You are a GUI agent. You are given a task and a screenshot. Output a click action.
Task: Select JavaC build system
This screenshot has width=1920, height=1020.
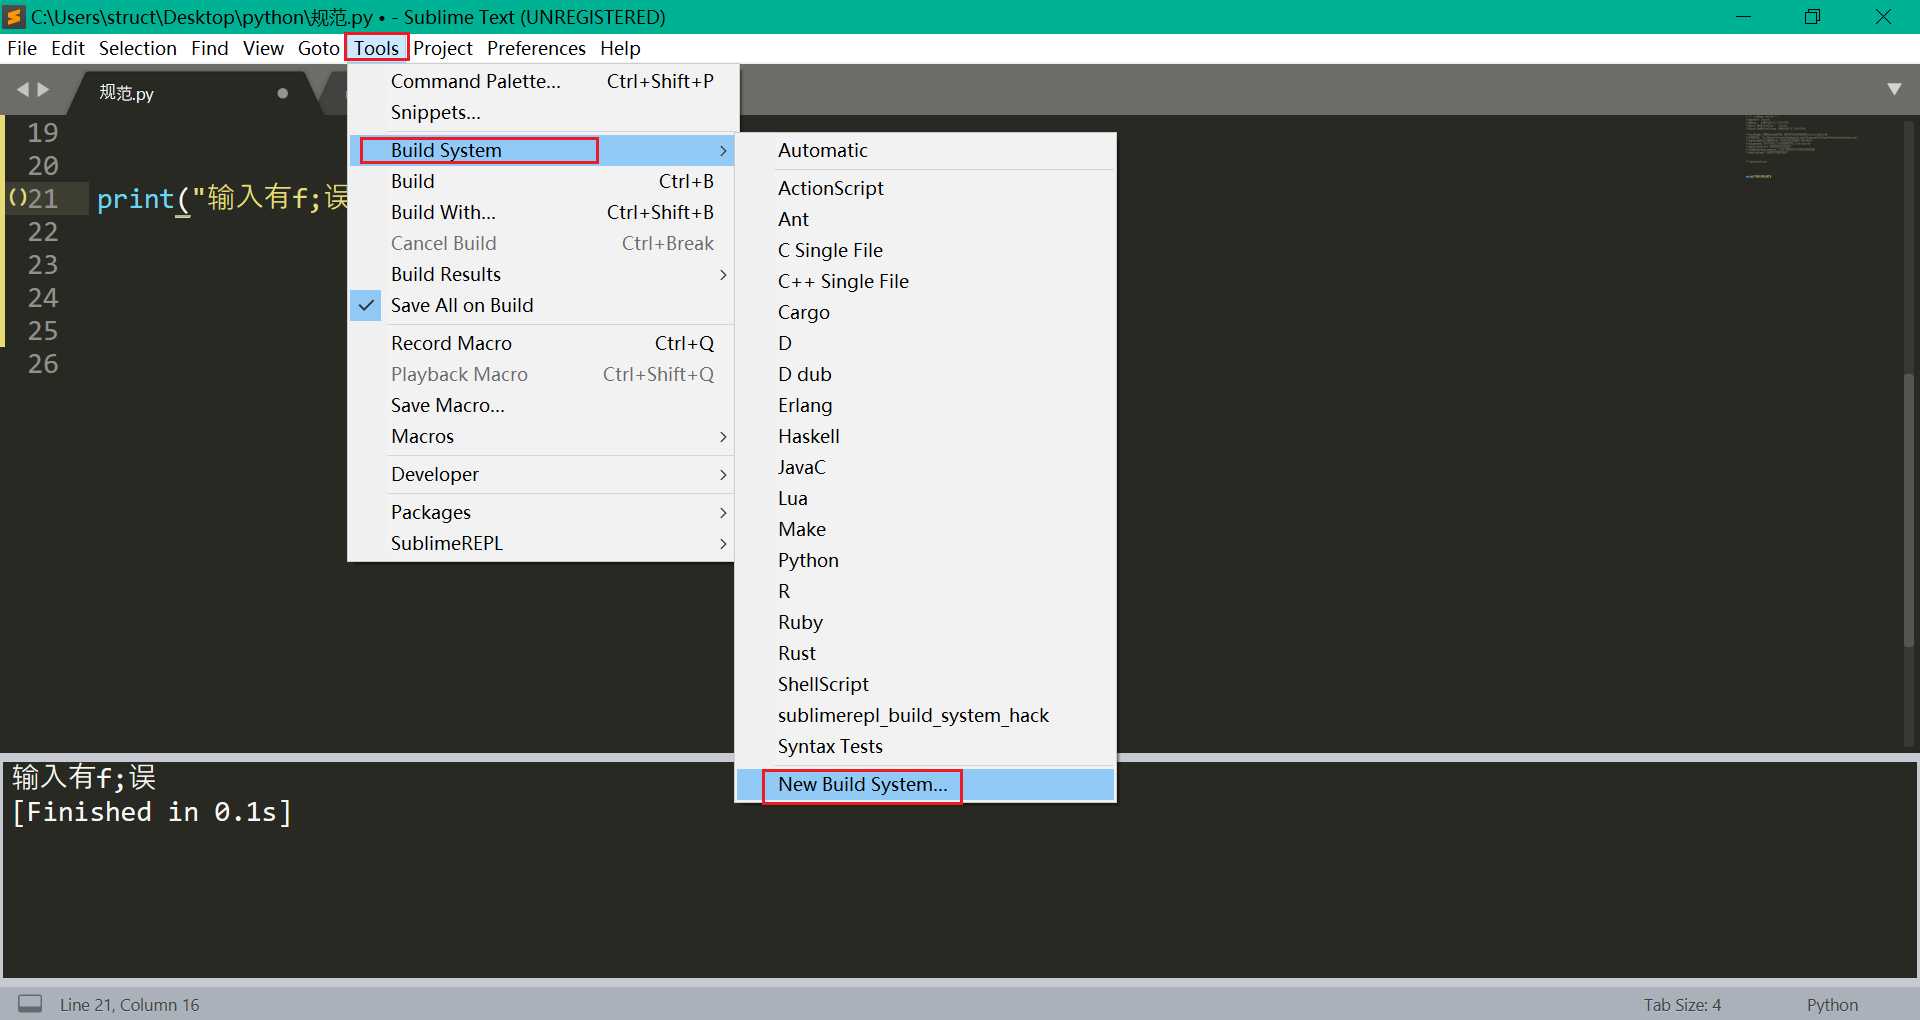[925, 467]
